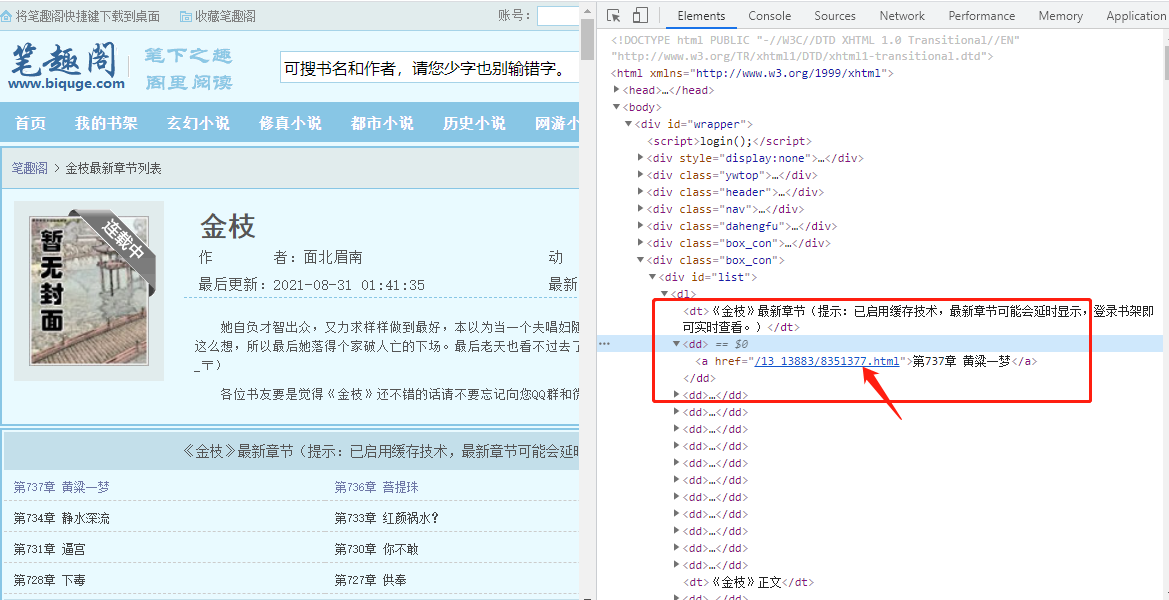This screenshot has width=1169, height=600.
Task: Open the 历史小说 category
Action: 474,123
